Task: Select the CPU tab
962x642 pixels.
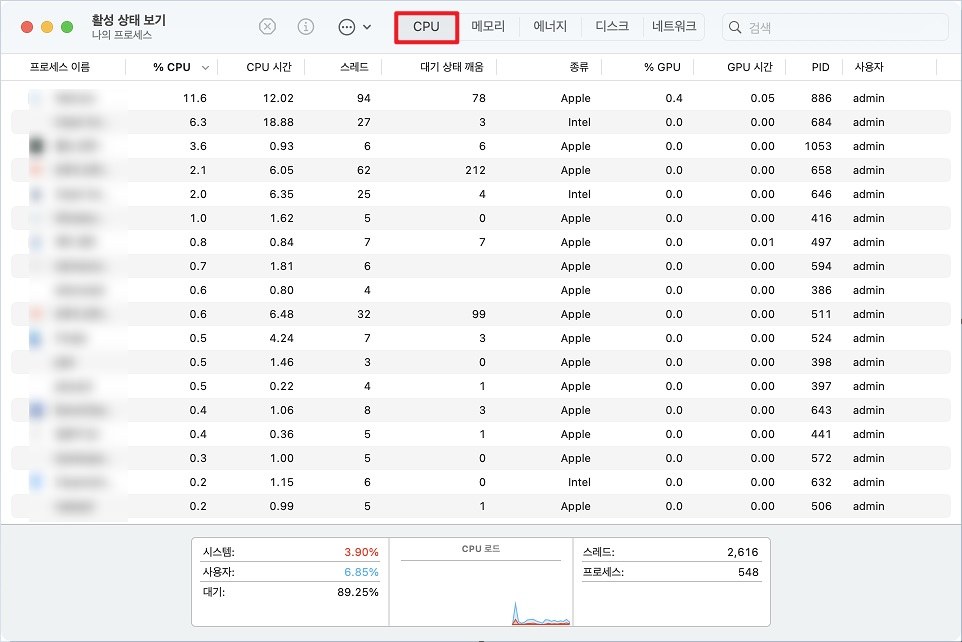Action: click(x=426, y=27)
